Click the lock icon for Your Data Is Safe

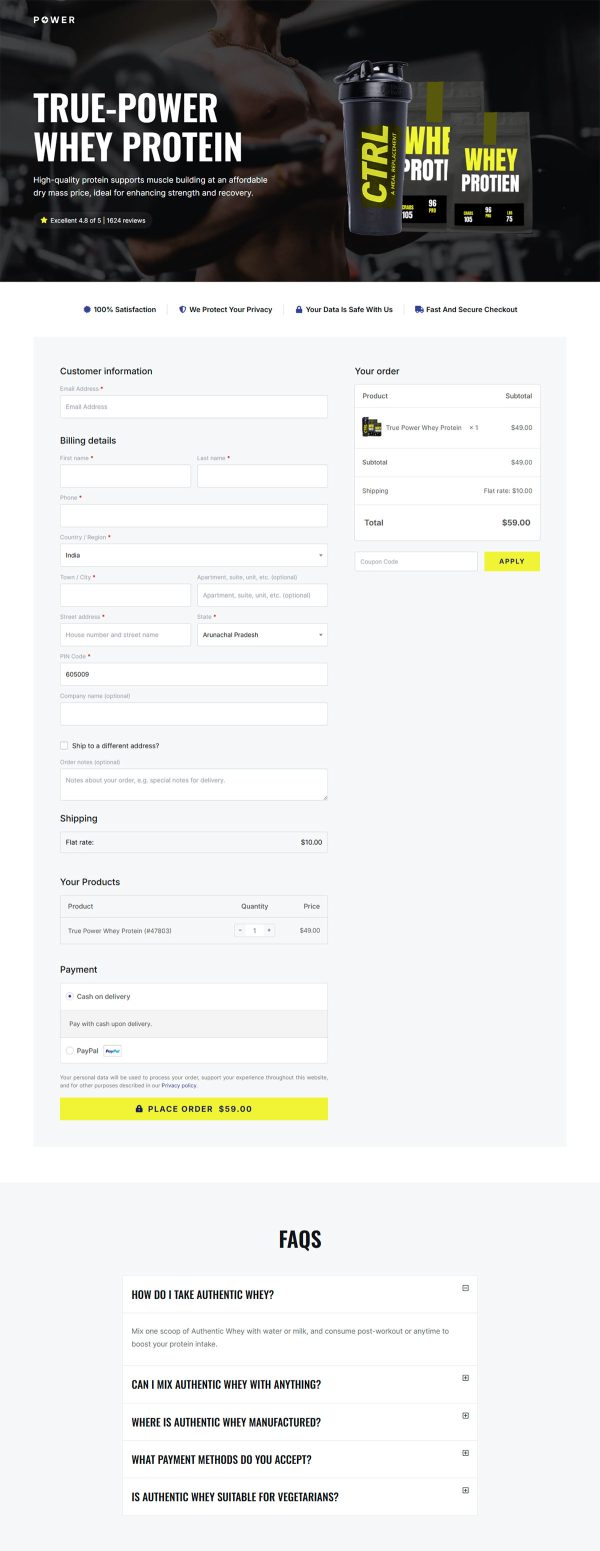[299, 310]
